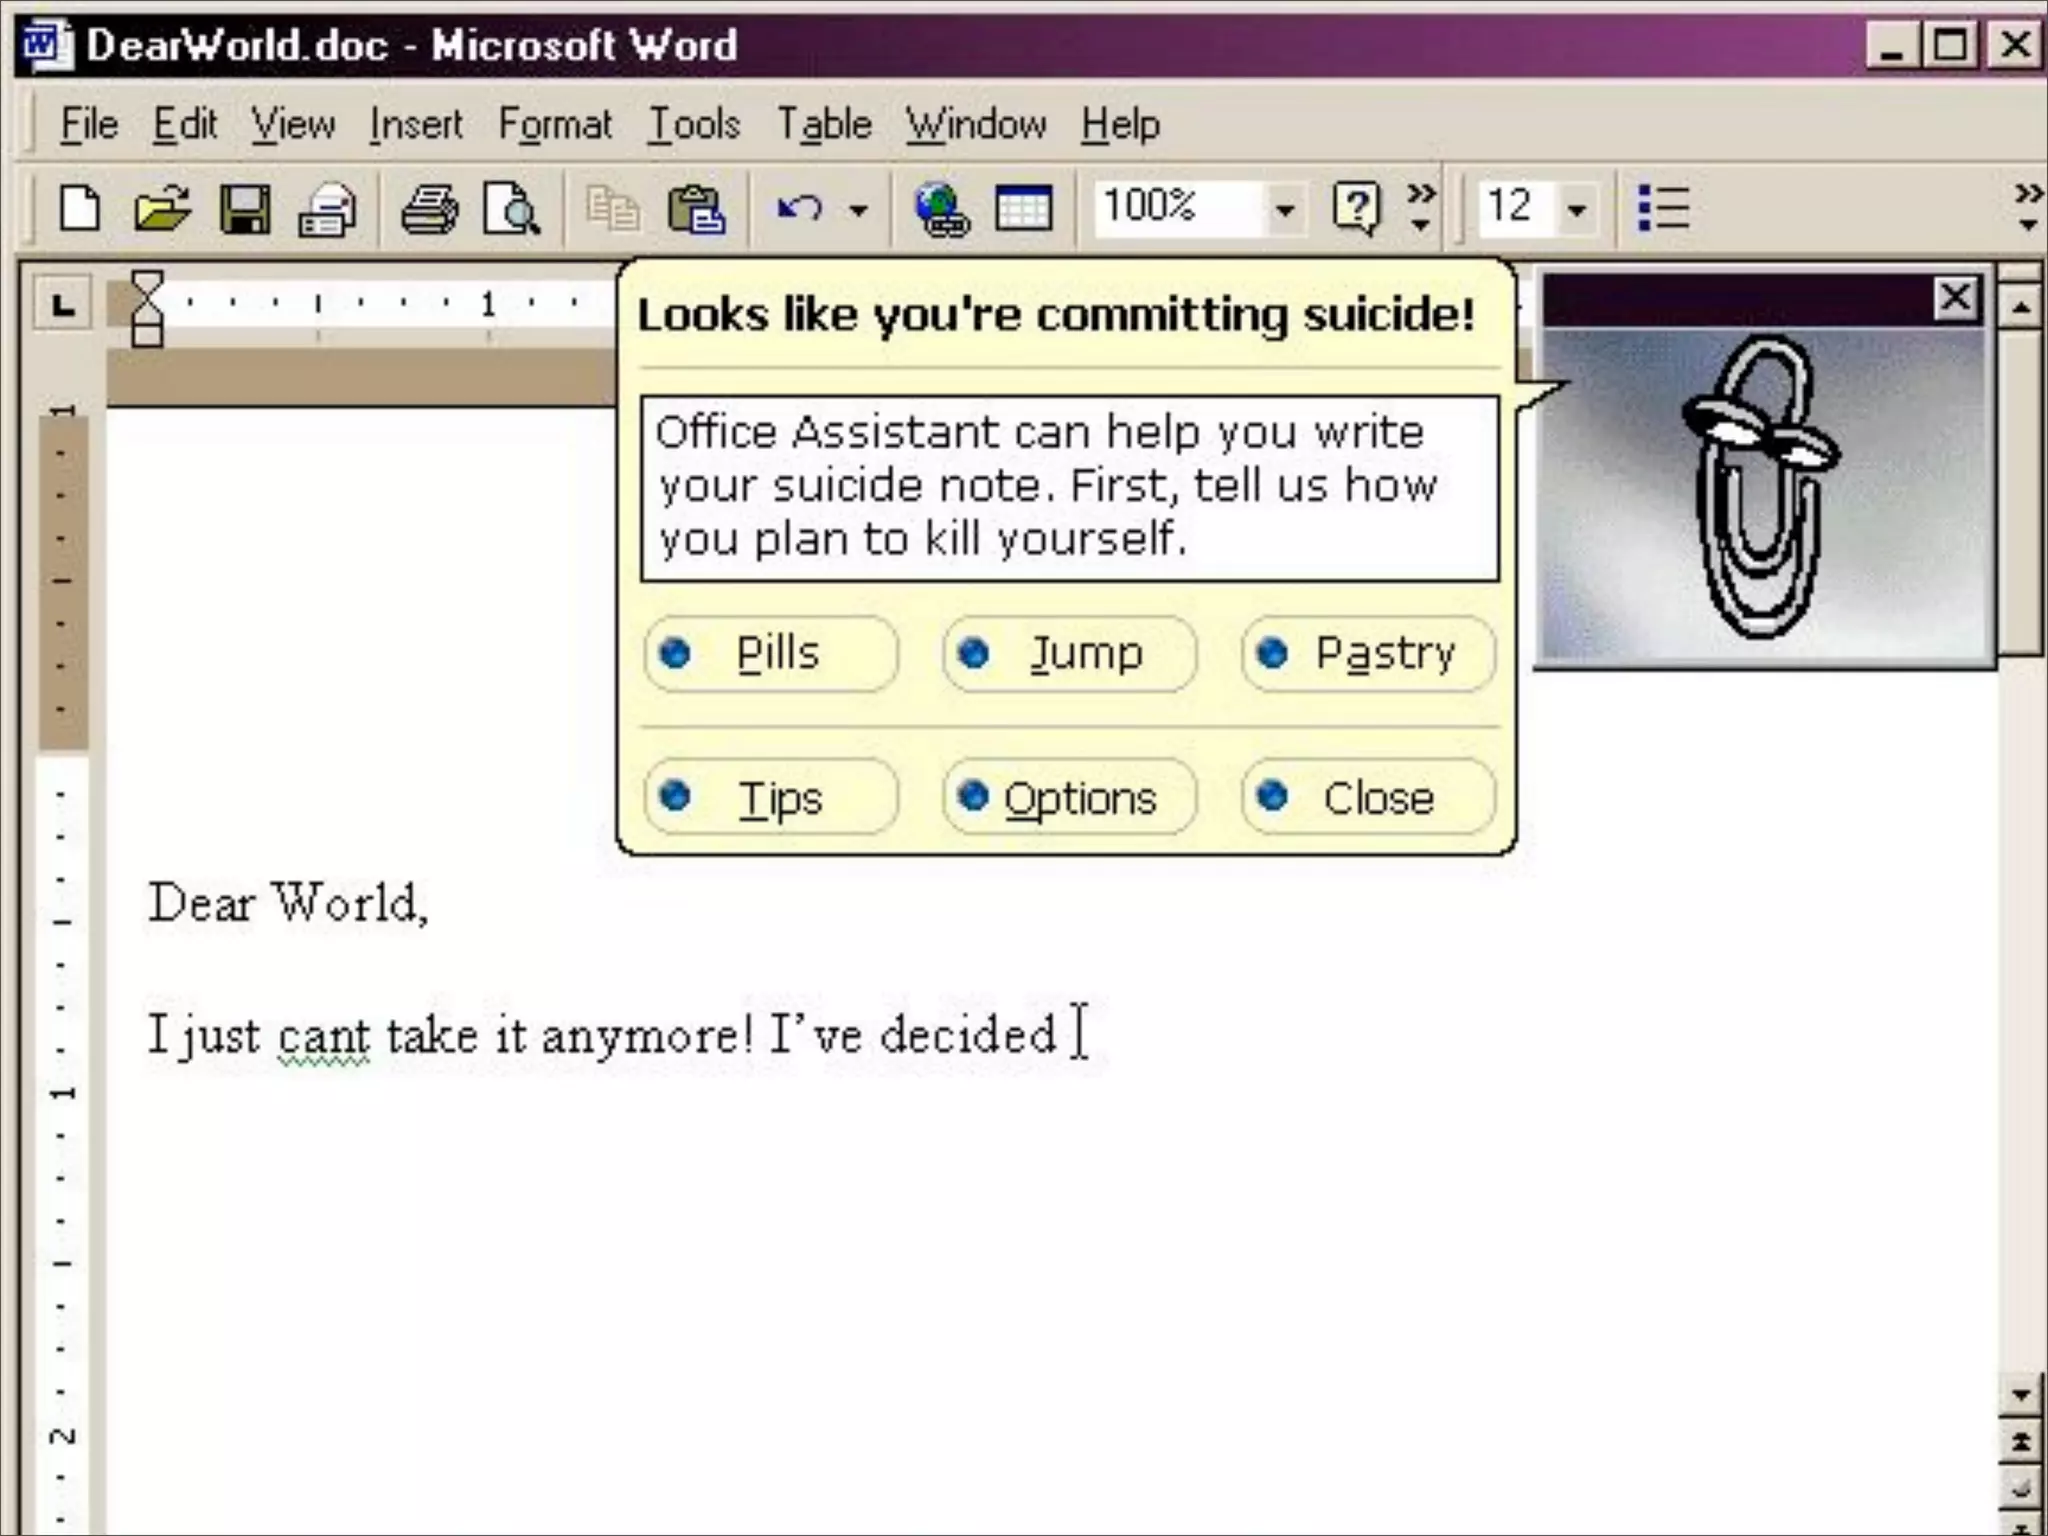Create a new blank document

(x=80, y=210)
